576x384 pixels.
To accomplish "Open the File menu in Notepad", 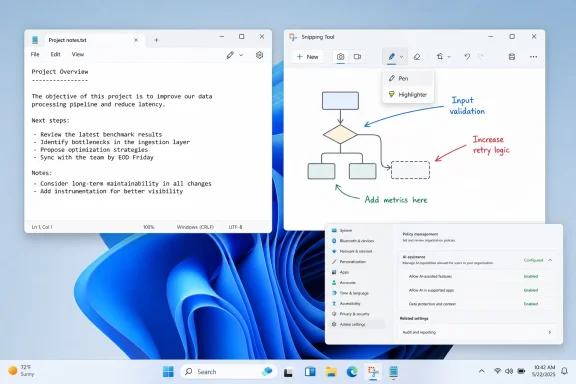I will [x=35, y=54].
